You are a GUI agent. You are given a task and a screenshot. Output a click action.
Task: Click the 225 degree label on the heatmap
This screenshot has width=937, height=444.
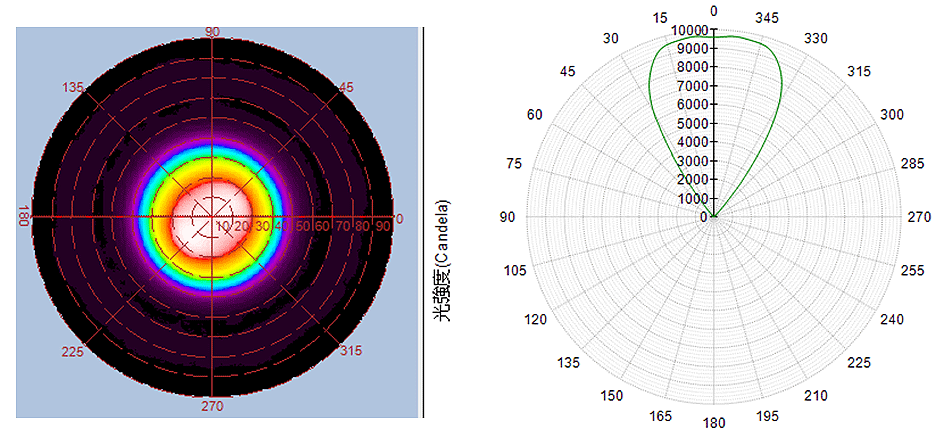coord(70,352)
